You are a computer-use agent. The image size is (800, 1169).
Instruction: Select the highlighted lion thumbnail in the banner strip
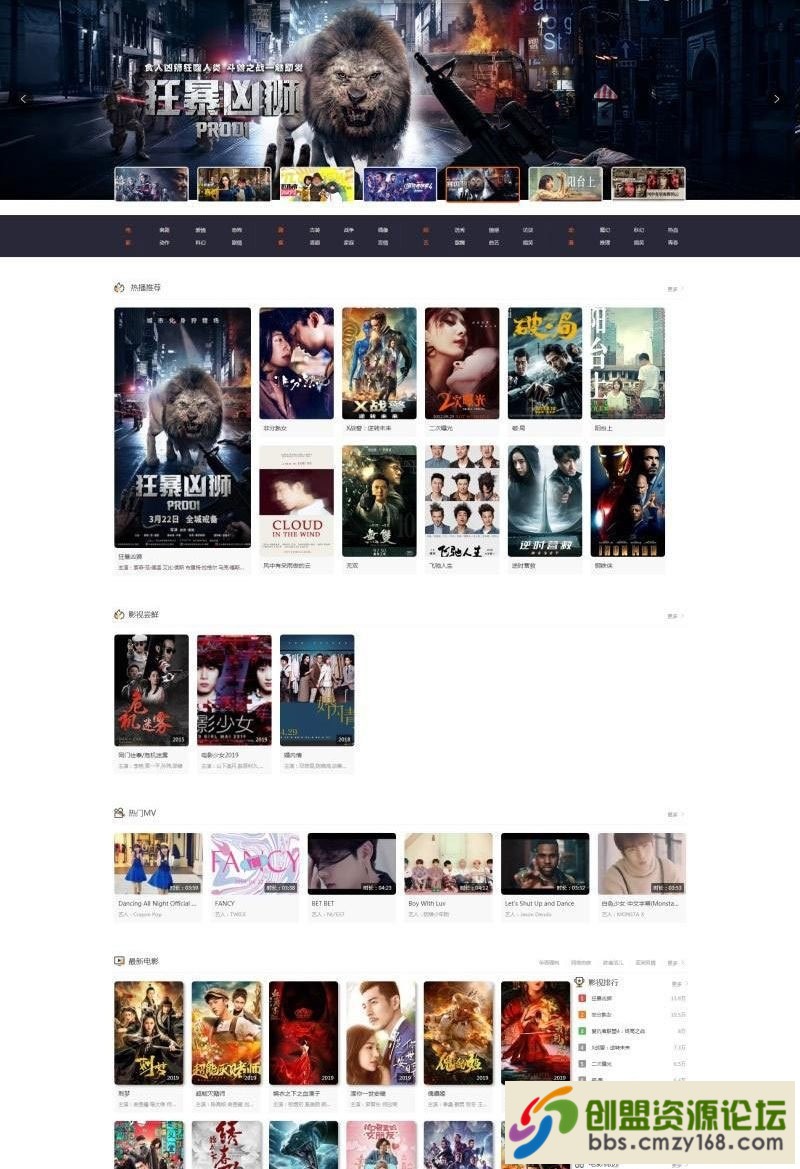click(x=482, y=184)
